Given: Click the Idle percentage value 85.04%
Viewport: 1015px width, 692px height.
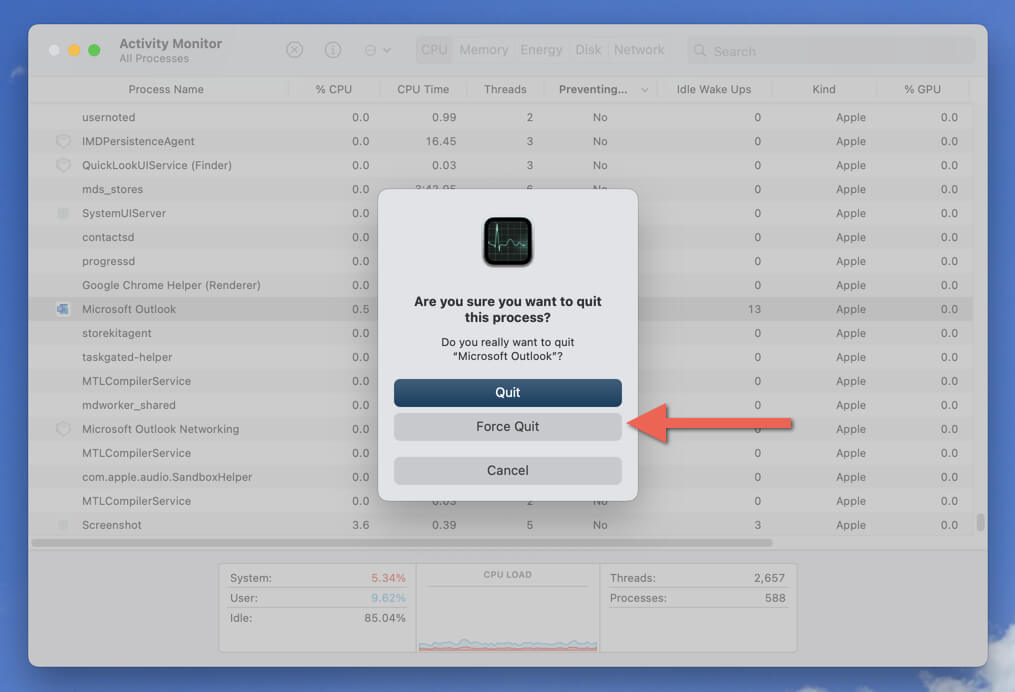Looking at the screenshot, I should point(385,618).
